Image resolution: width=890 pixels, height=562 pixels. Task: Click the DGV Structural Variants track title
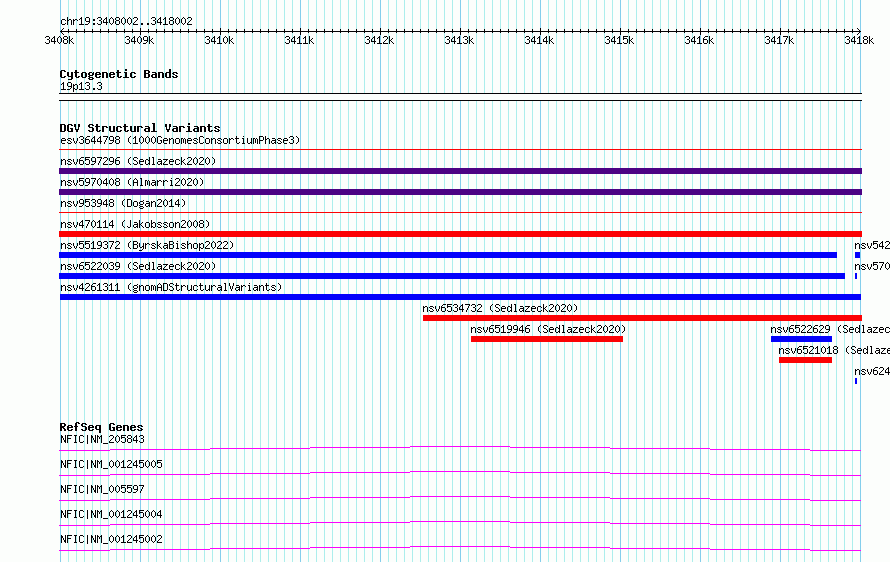coord(140,128)
